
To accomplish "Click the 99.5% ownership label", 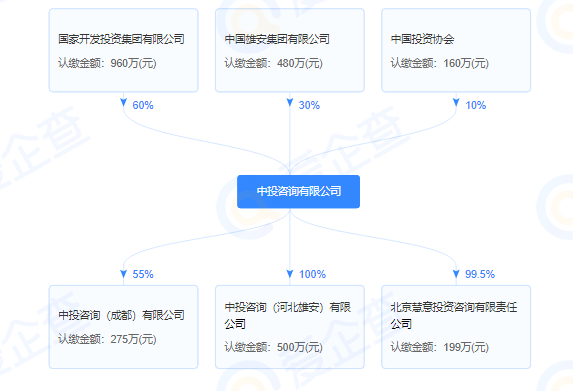I will click(480, 274).
